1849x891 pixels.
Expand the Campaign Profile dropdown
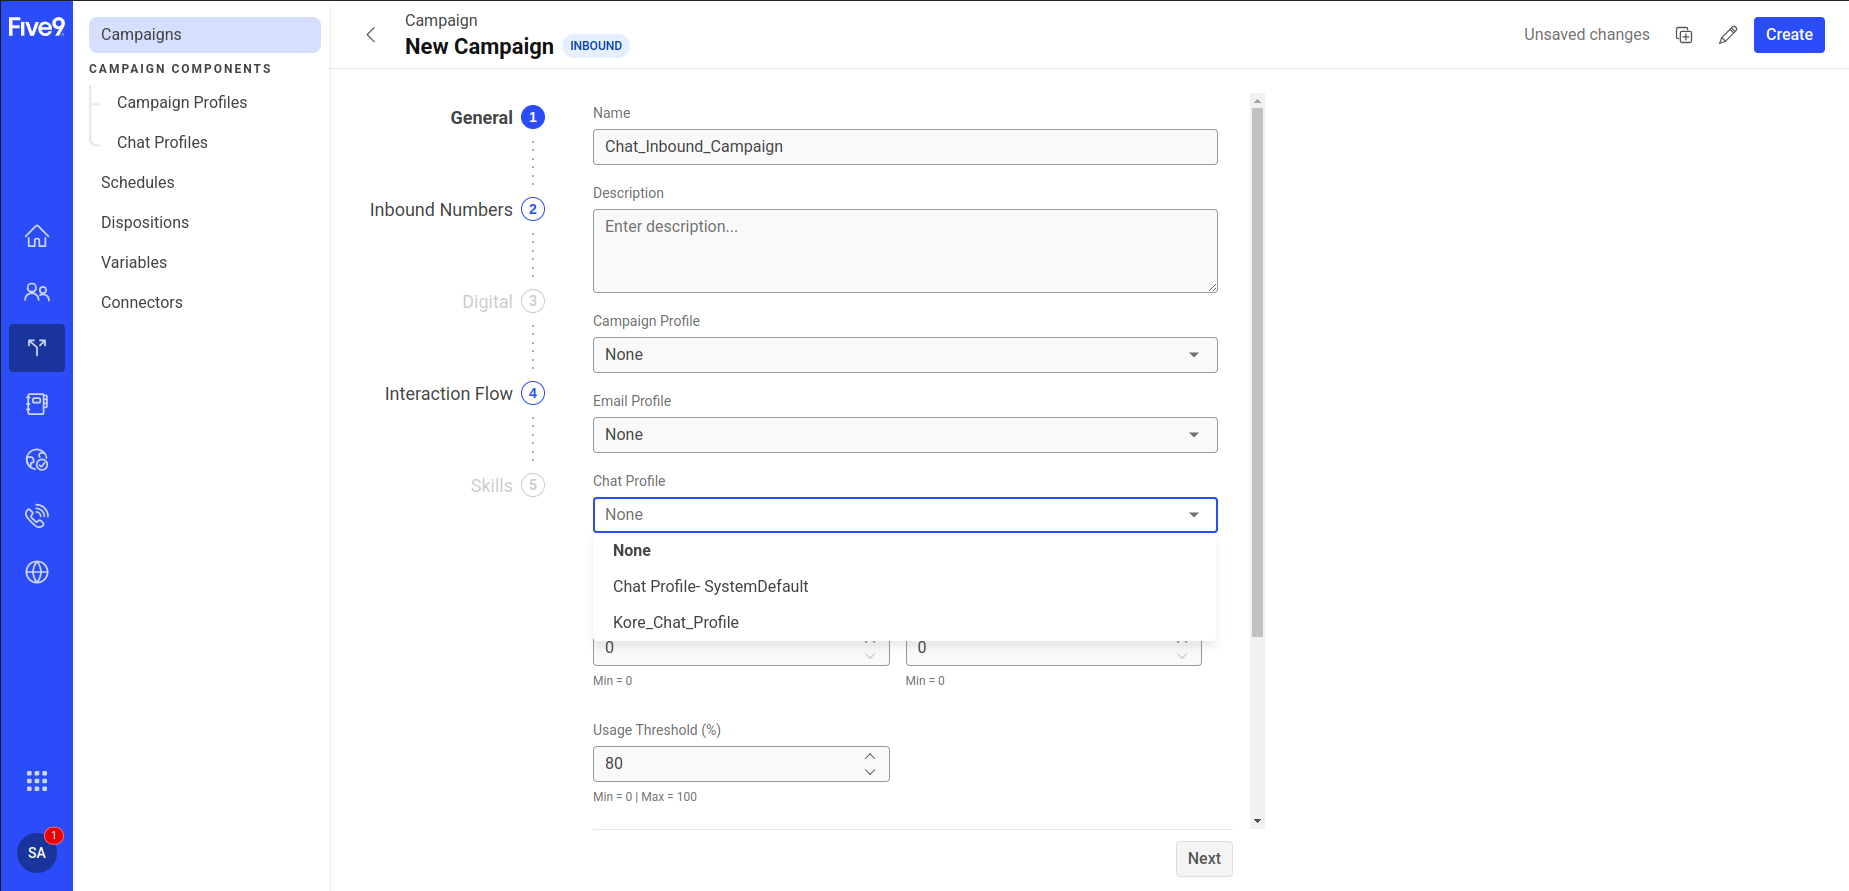point(904,355)
